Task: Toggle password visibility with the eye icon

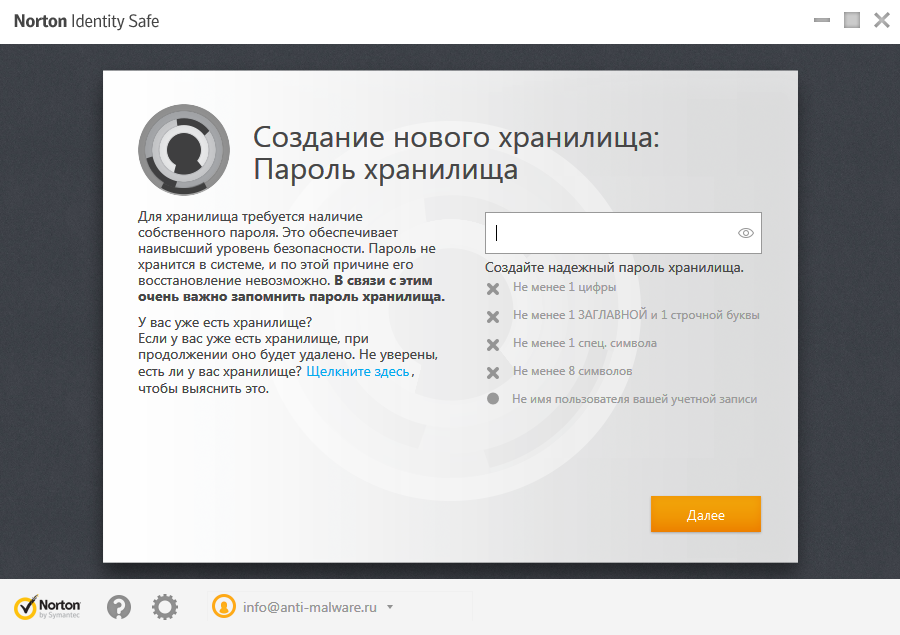Action: (x=746, y=233)
